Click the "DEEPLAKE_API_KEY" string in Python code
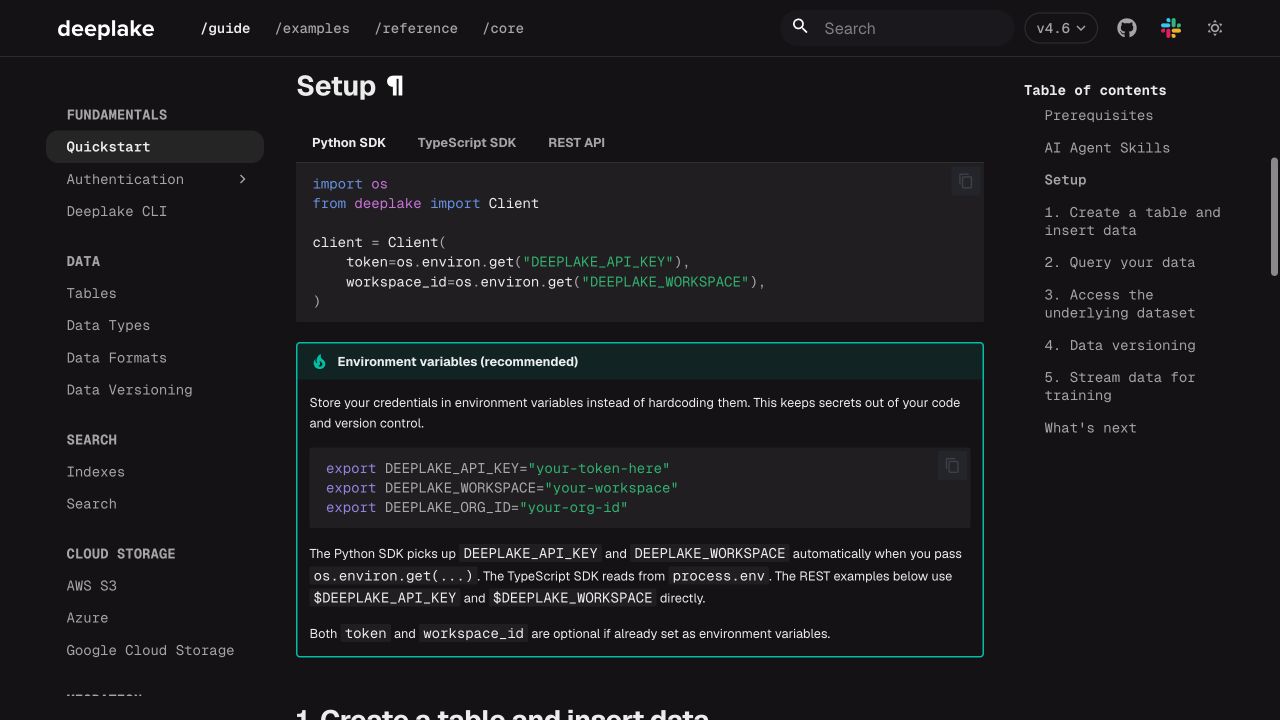This screenshot has width=1280, height=720. pyautogui.click(x=598, y=262)
